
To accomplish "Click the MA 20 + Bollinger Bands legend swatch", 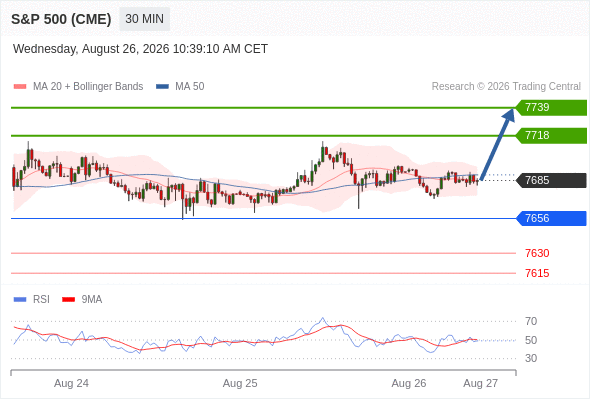I will [x=20, y=87].
